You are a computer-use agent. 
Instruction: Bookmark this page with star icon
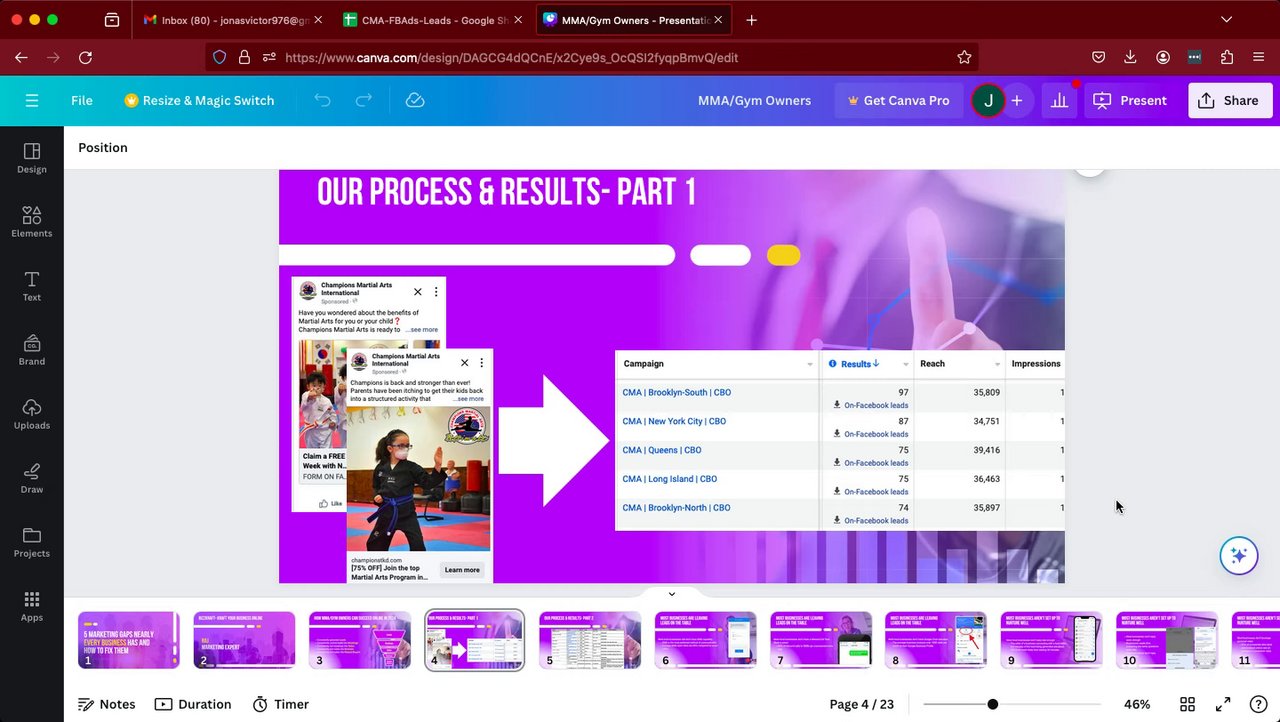964,58
